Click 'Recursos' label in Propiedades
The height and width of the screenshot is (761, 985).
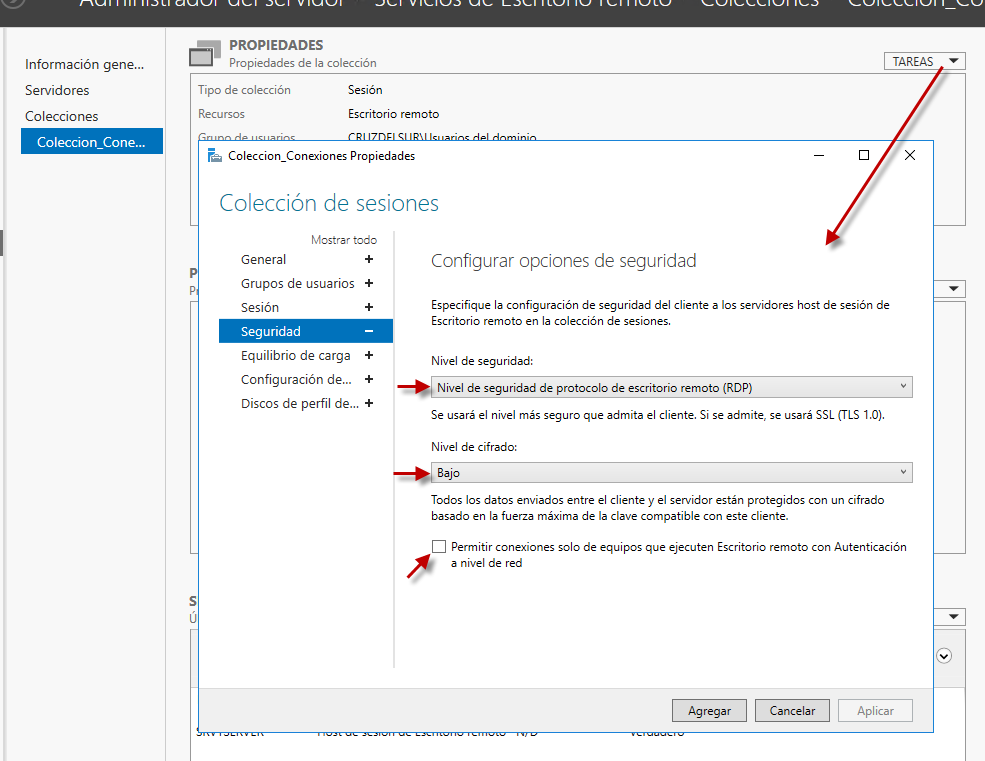221,114
